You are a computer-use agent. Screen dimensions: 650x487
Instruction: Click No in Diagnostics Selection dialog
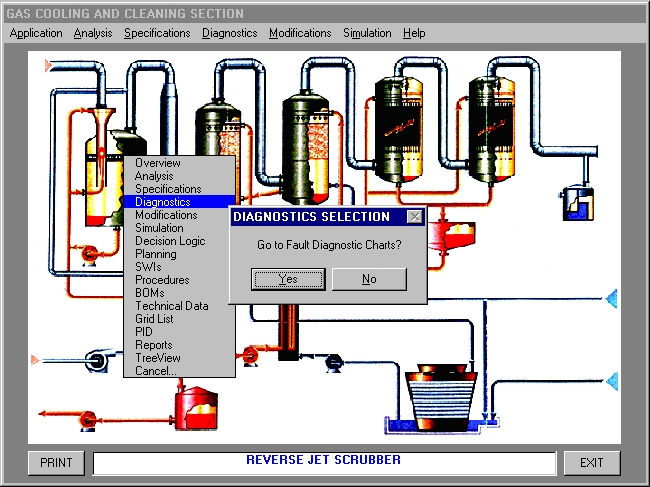point(369,279)
